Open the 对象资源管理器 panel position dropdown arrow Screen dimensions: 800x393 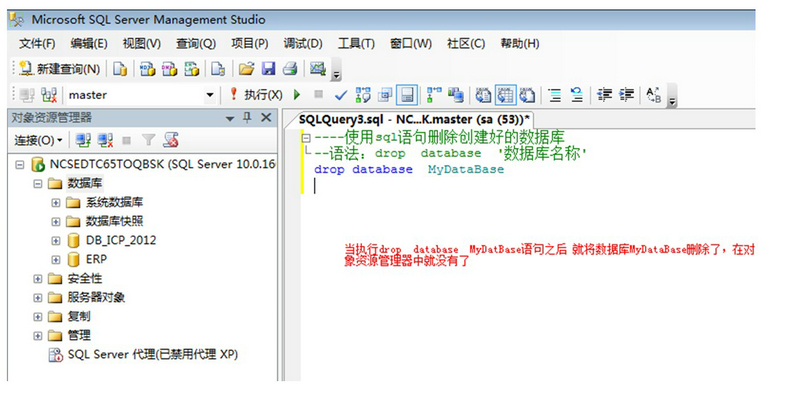pos(230,118)
